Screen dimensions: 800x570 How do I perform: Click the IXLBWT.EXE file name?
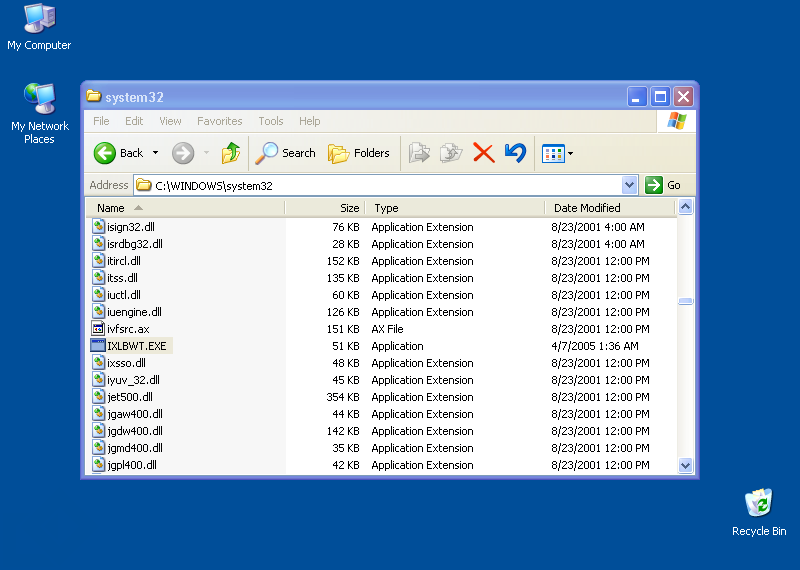coord(137,346)
